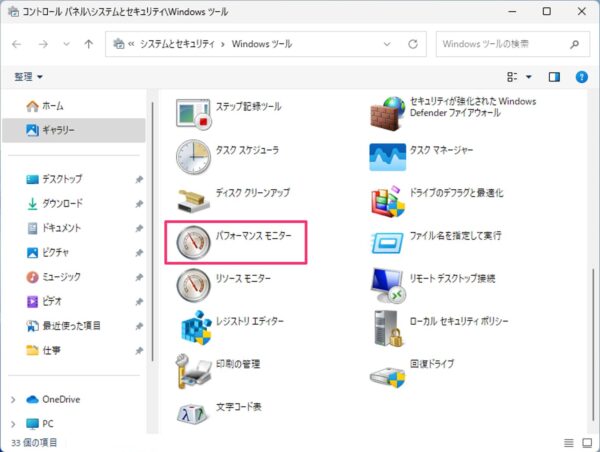The image size is (600, 452).
Task: Open the リモート デスクトップ接続 monitor icon
Action: 388,285
